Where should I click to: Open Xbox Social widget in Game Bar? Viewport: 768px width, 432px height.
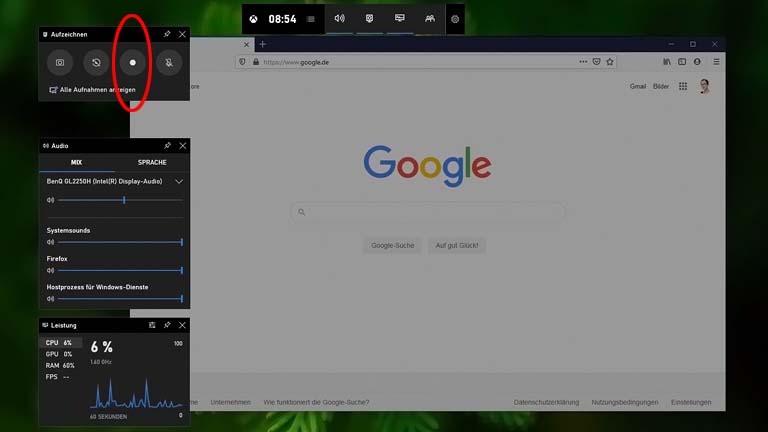[430, 19]
